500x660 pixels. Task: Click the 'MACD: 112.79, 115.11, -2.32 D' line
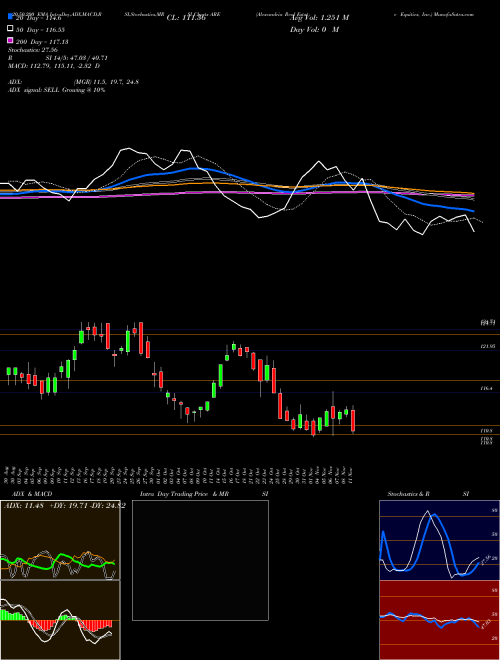54,66
